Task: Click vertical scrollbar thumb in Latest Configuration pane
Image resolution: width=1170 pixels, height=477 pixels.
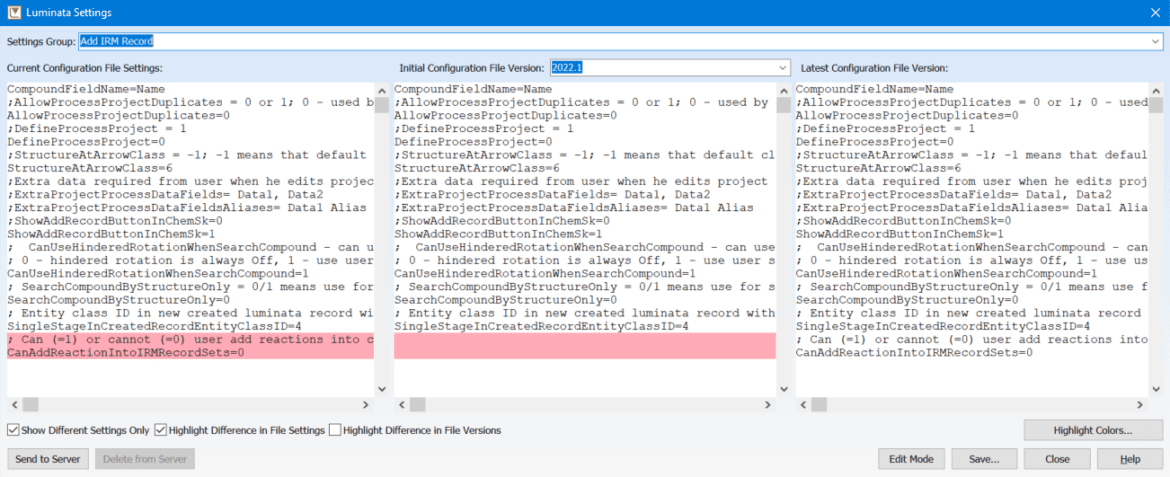Action: 1156,105
